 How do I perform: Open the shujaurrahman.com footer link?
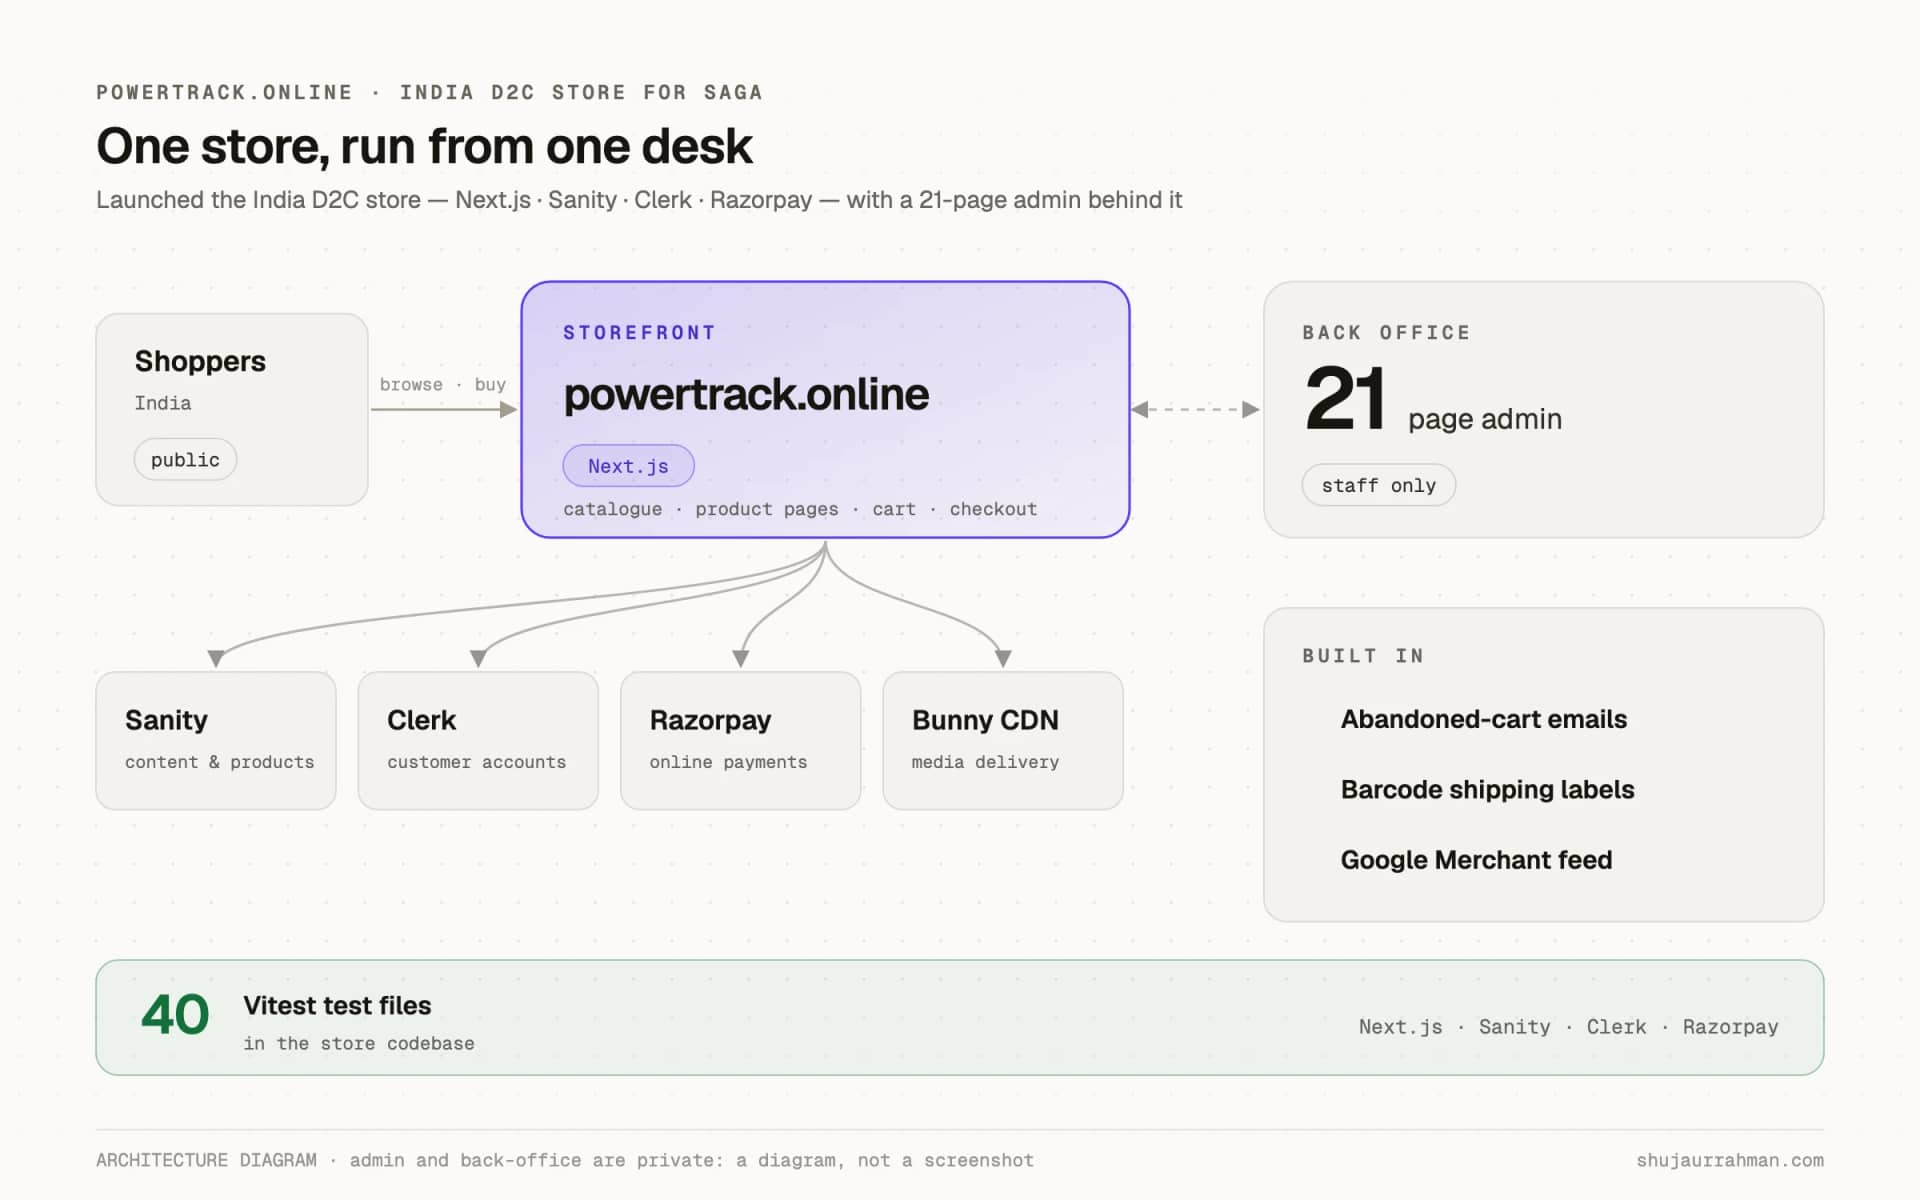(x=1730, y=1160)
